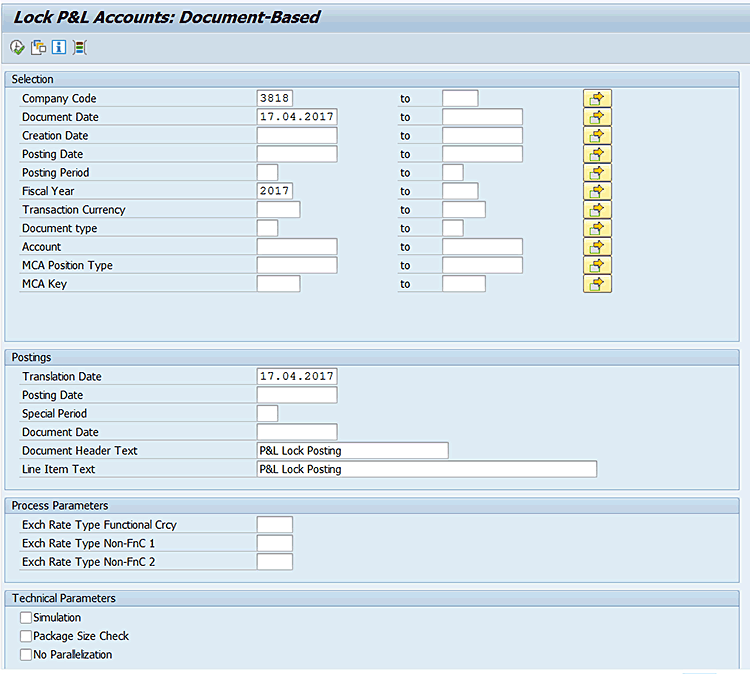The width and height of the screenshot is (750, 674).
Task: Open multiple selection for Creation Date
Action: pos(597,136)
